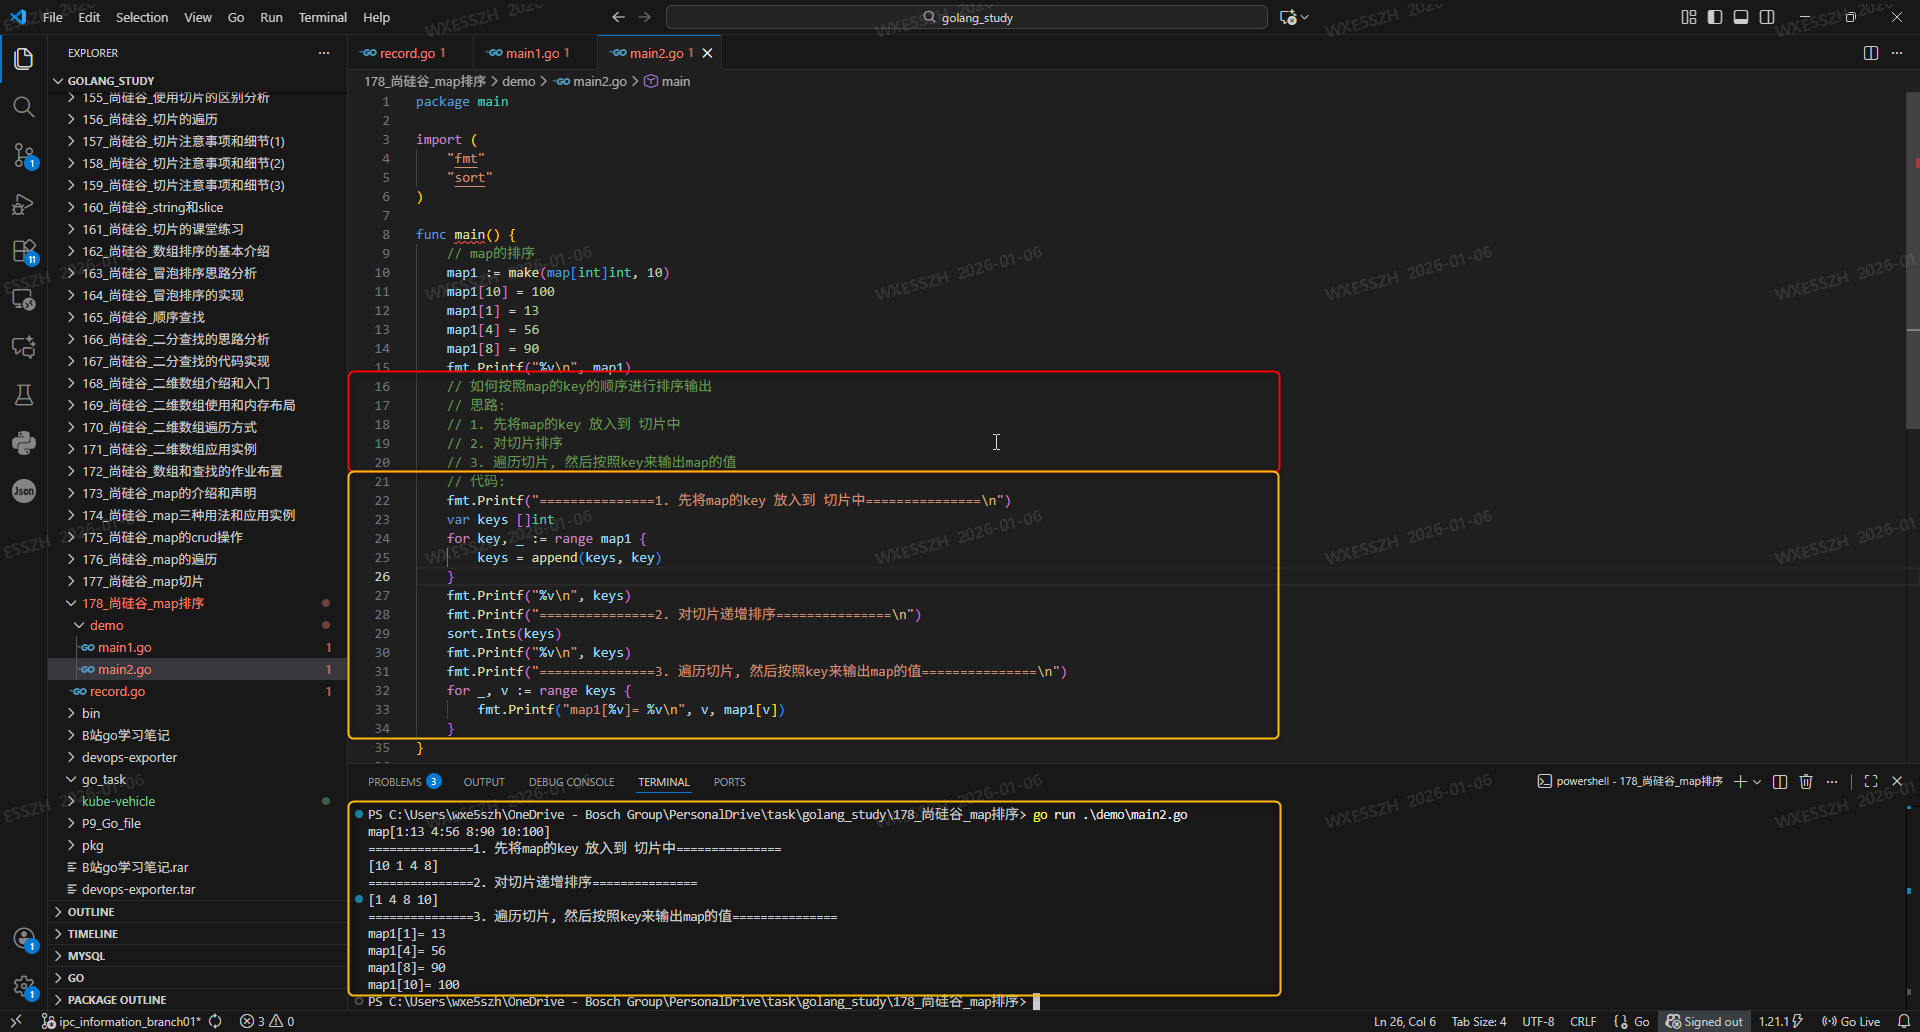This screenshot has height=1032, width=1920.
Task: Click the Explorer files icon
Action: [x=24, y=59]
